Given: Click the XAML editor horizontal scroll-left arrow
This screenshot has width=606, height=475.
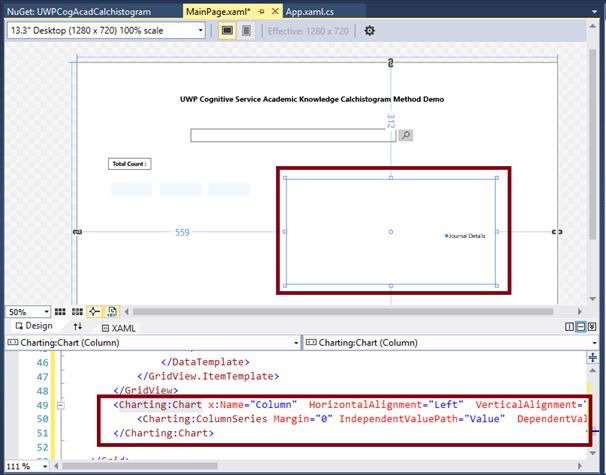Looking at the screenshot, I should 56,466.
